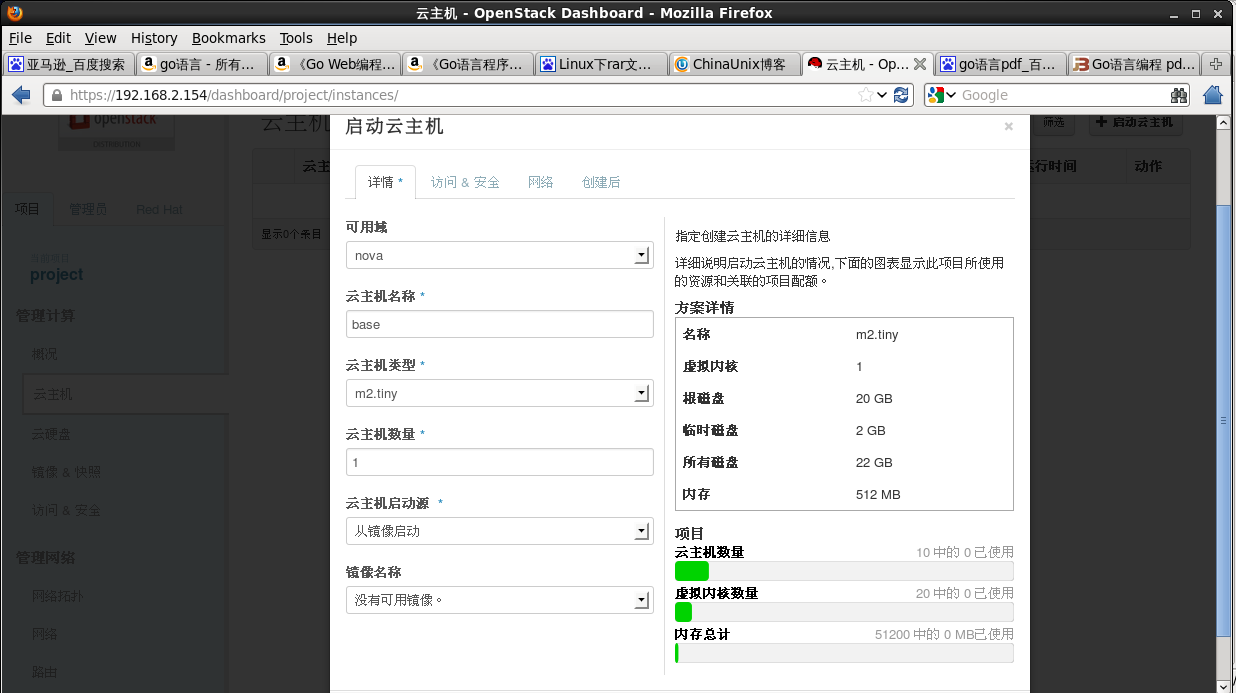Screen dimensions: 1236x693
Task: Click the back navigation arrow in Firefox
Action: tap(20, 94)
